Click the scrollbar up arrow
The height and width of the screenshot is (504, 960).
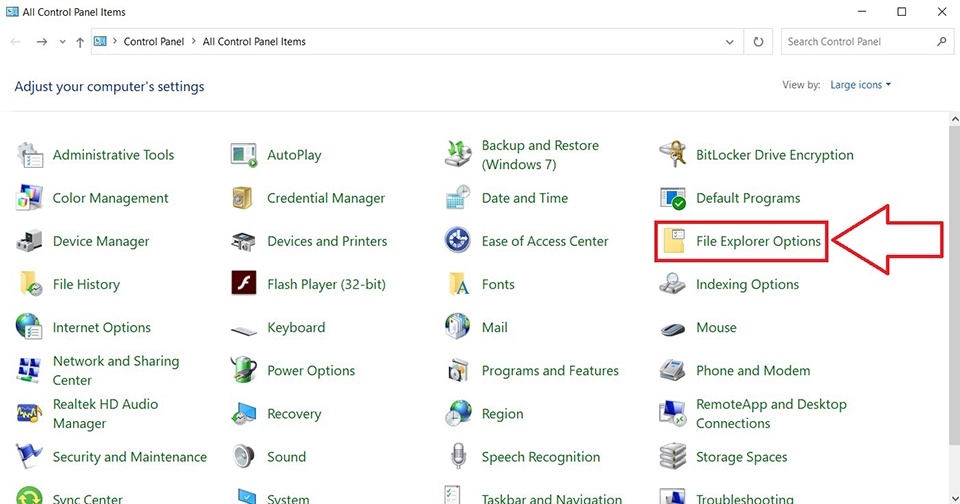tap(954, 119)
